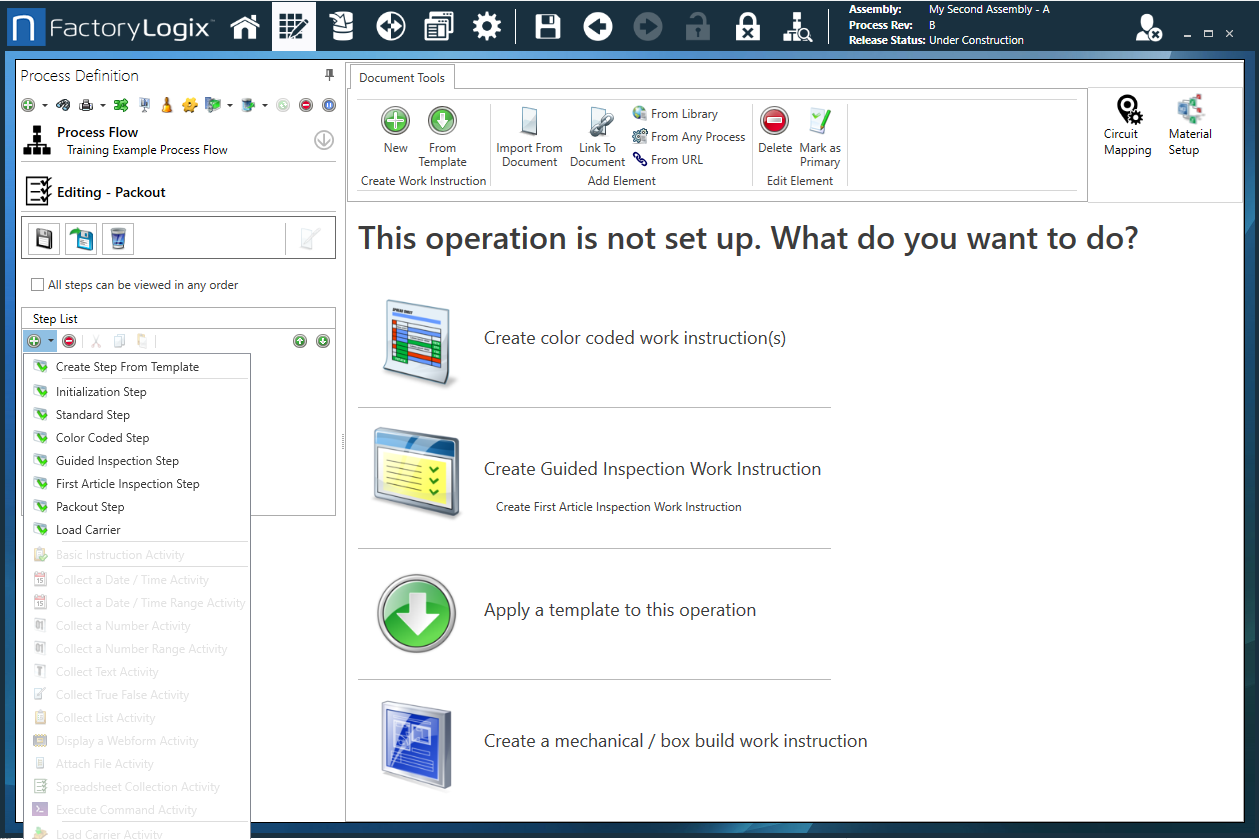Enable 'All steps can be viewed in any order'
The width and height of the screenshot is (1259, 839).
tap(38, 285)
